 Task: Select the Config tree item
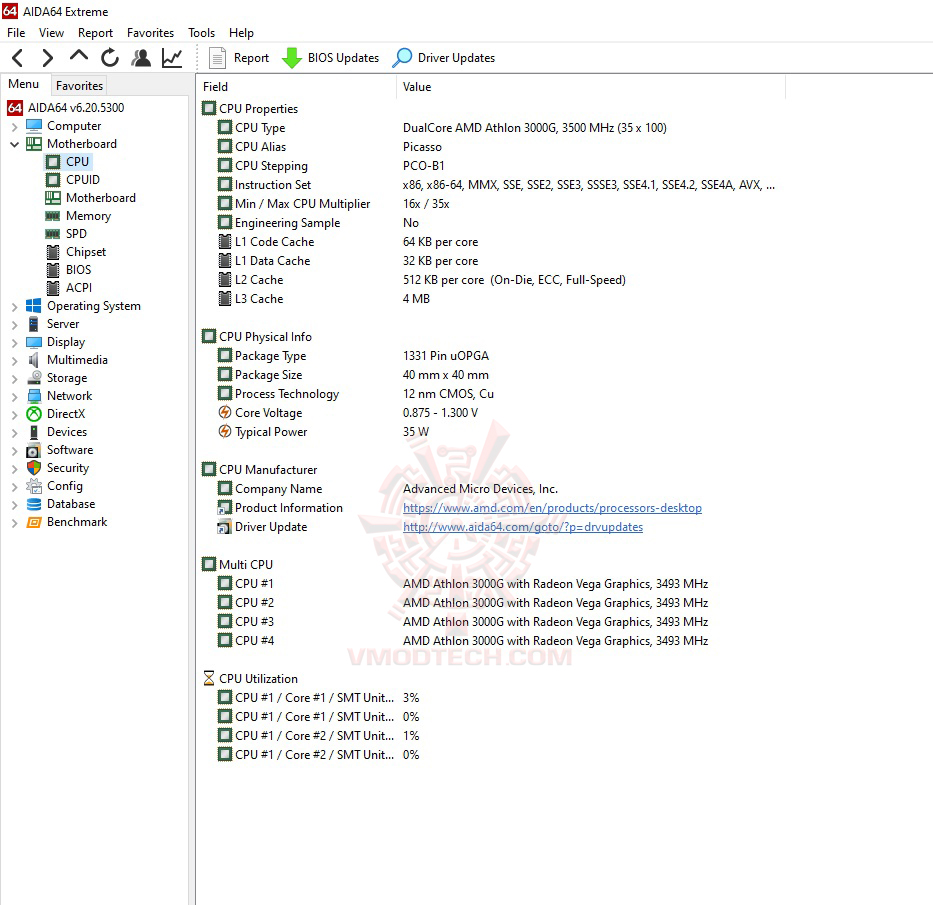tap(65, 486)
